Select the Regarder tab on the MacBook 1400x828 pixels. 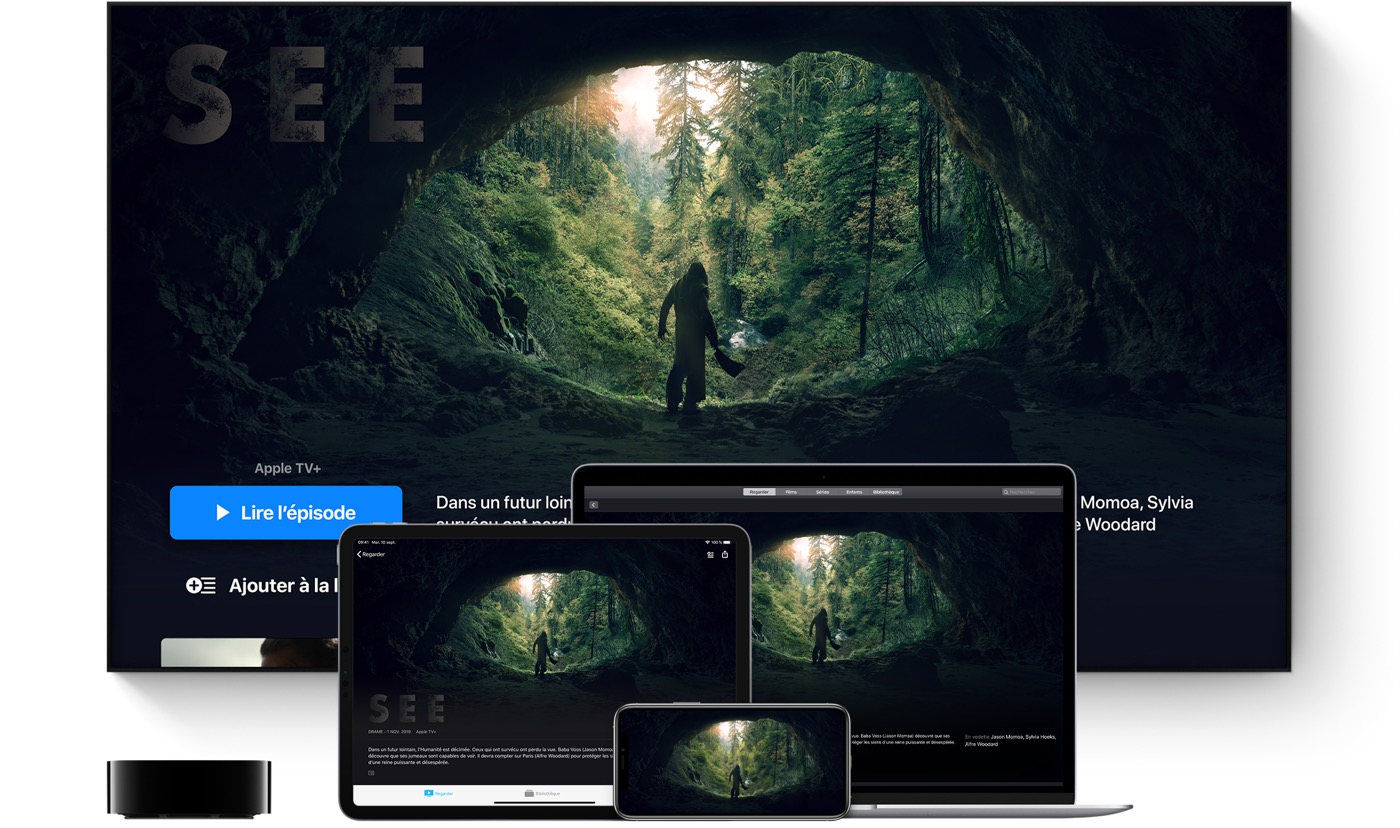759,492
